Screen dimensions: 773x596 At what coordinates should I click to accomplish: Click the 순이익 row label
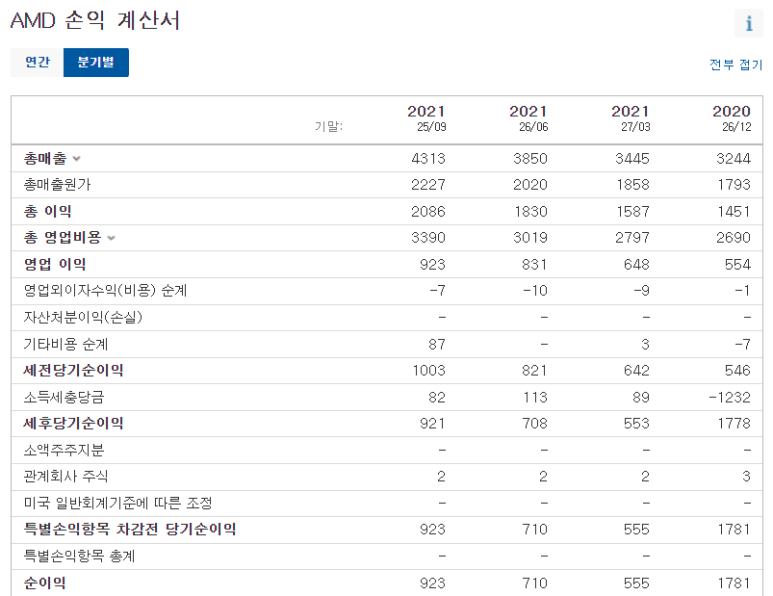[45, 583]
